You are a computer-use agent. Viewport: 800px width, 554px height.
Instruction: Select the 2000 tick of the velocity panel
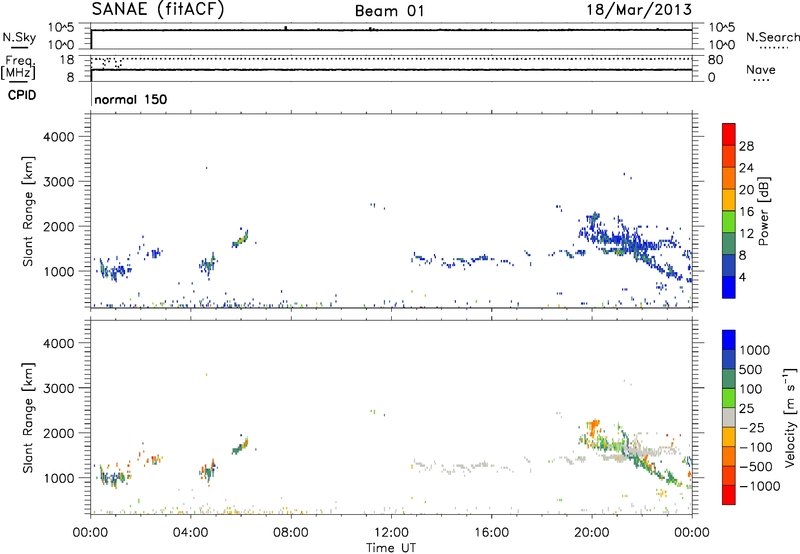(x=59, y=433)
